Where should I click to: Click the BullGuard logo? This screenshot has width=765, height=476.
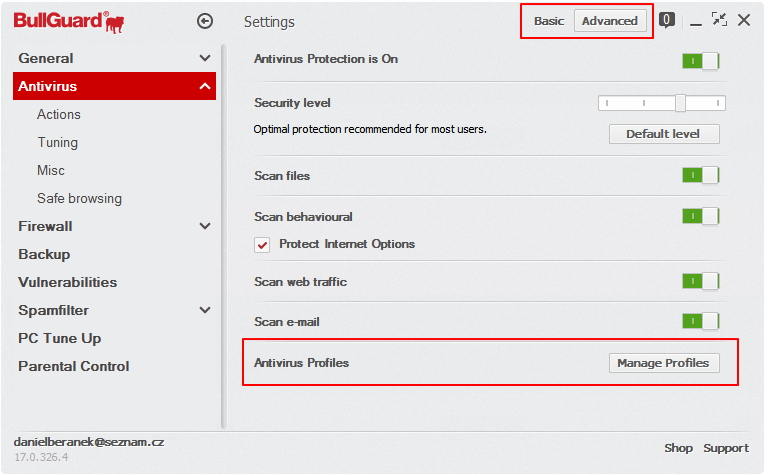coord(67,20)
